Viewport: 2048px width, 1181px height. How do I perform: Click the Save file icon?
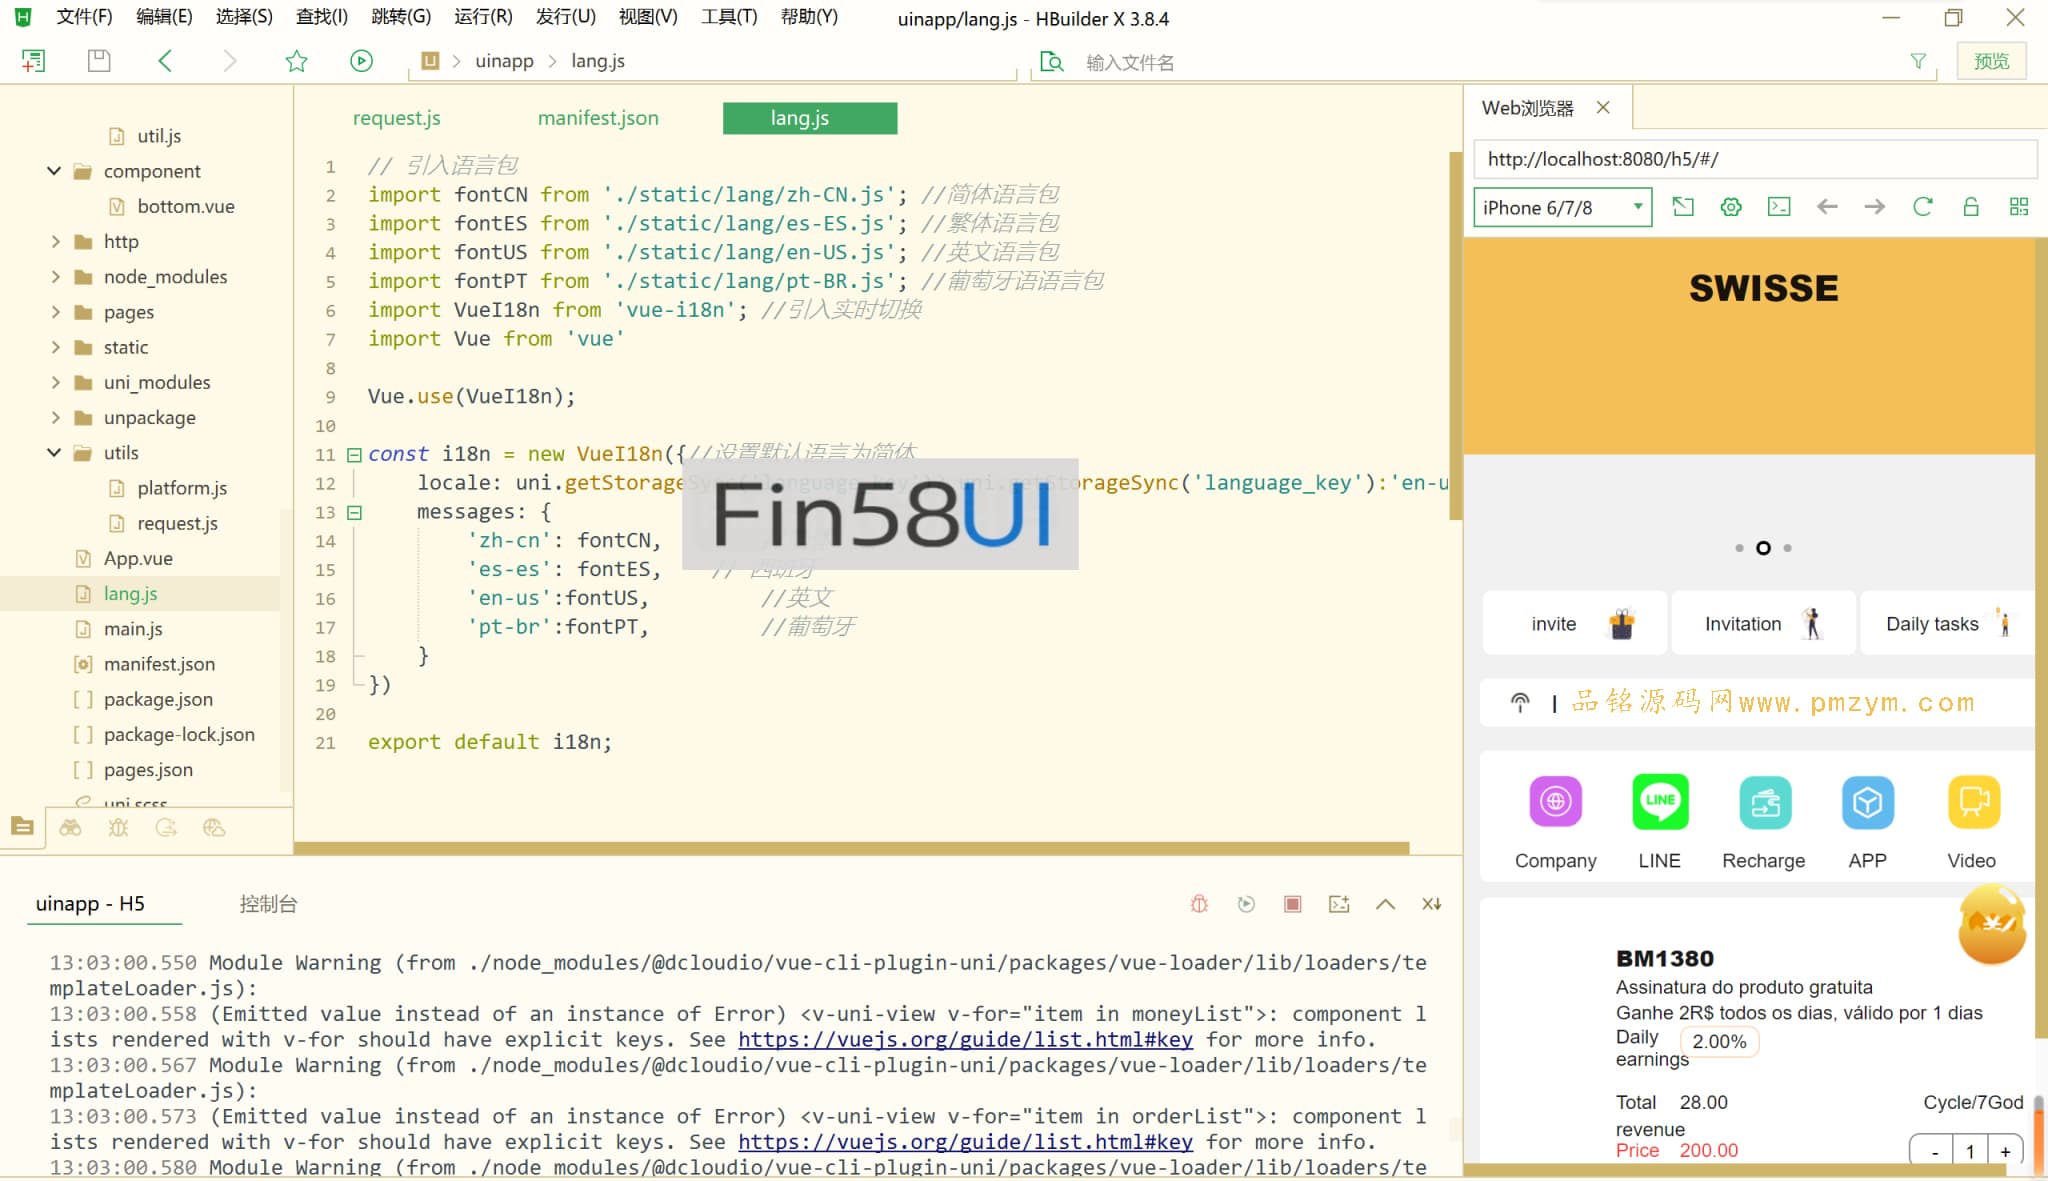click(x=99, y=61)
